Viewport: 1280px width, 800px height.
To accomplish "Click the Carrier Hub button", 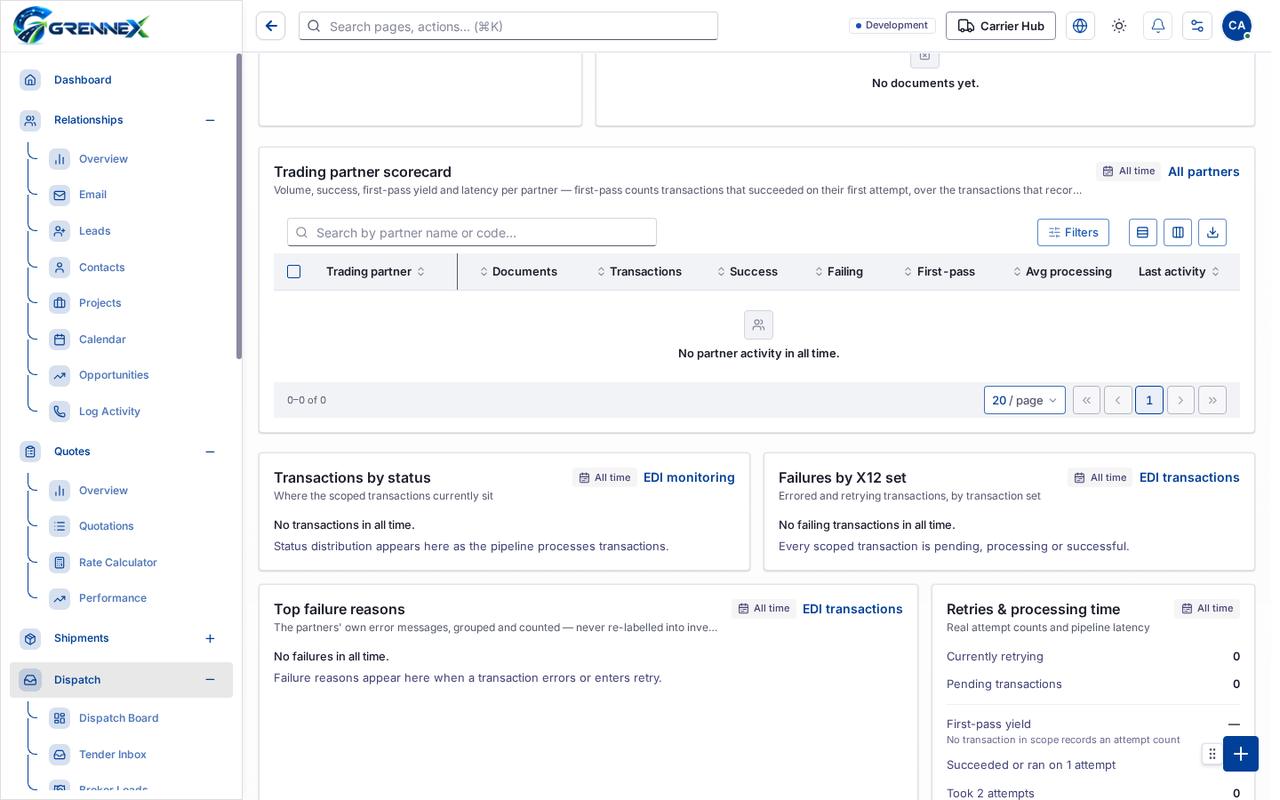I will tap(1001, 26).
